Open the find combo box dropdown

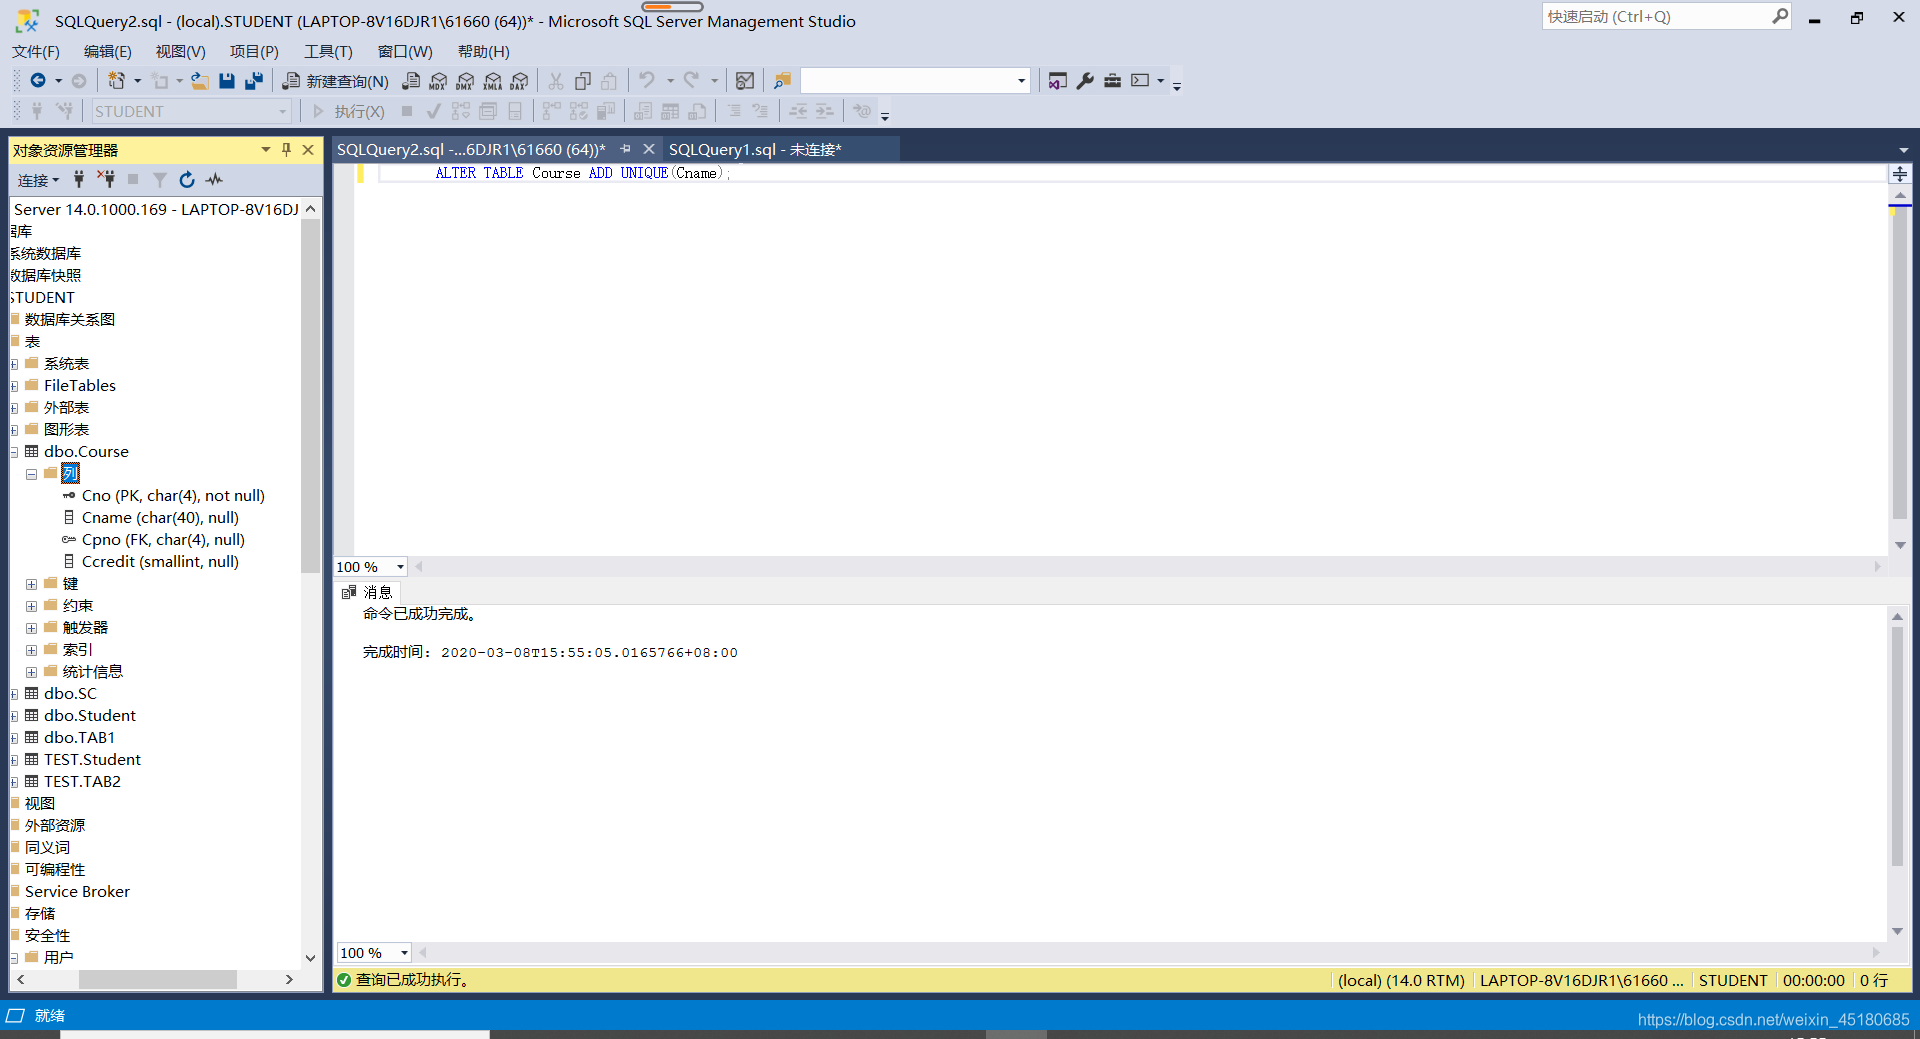pos(1021,81)
